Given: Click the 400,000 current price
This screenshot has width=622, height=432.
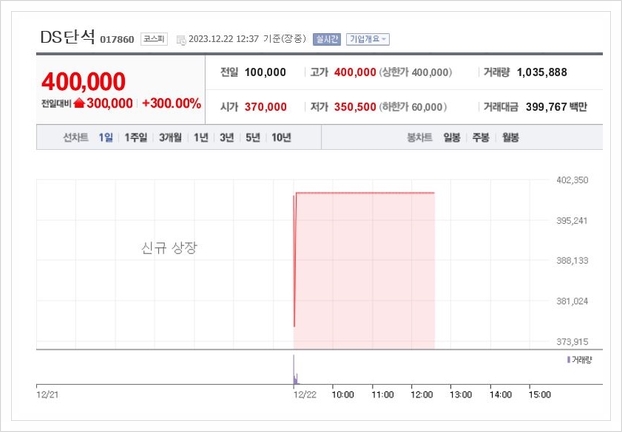Looking at the screenshot, I should (83, 80).
